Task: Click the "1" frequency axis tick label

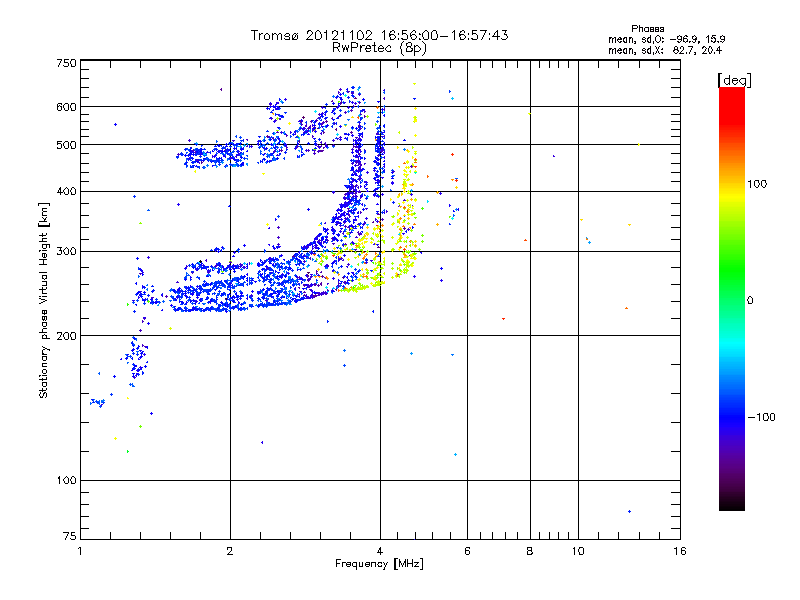Action: pyautogui.click(x=80, y=551)
